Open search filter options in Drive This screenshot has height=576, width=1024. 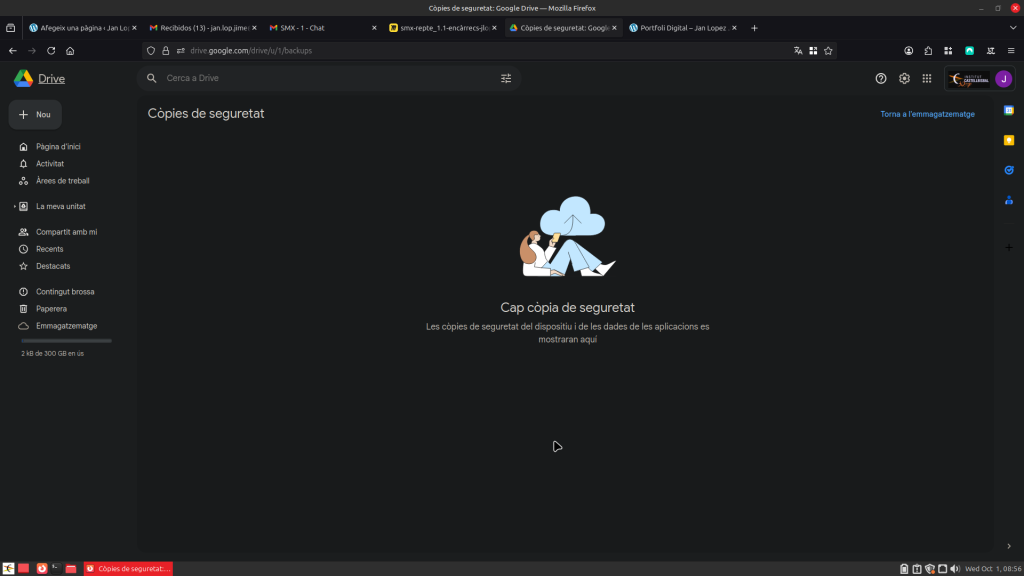pos(506,78)
